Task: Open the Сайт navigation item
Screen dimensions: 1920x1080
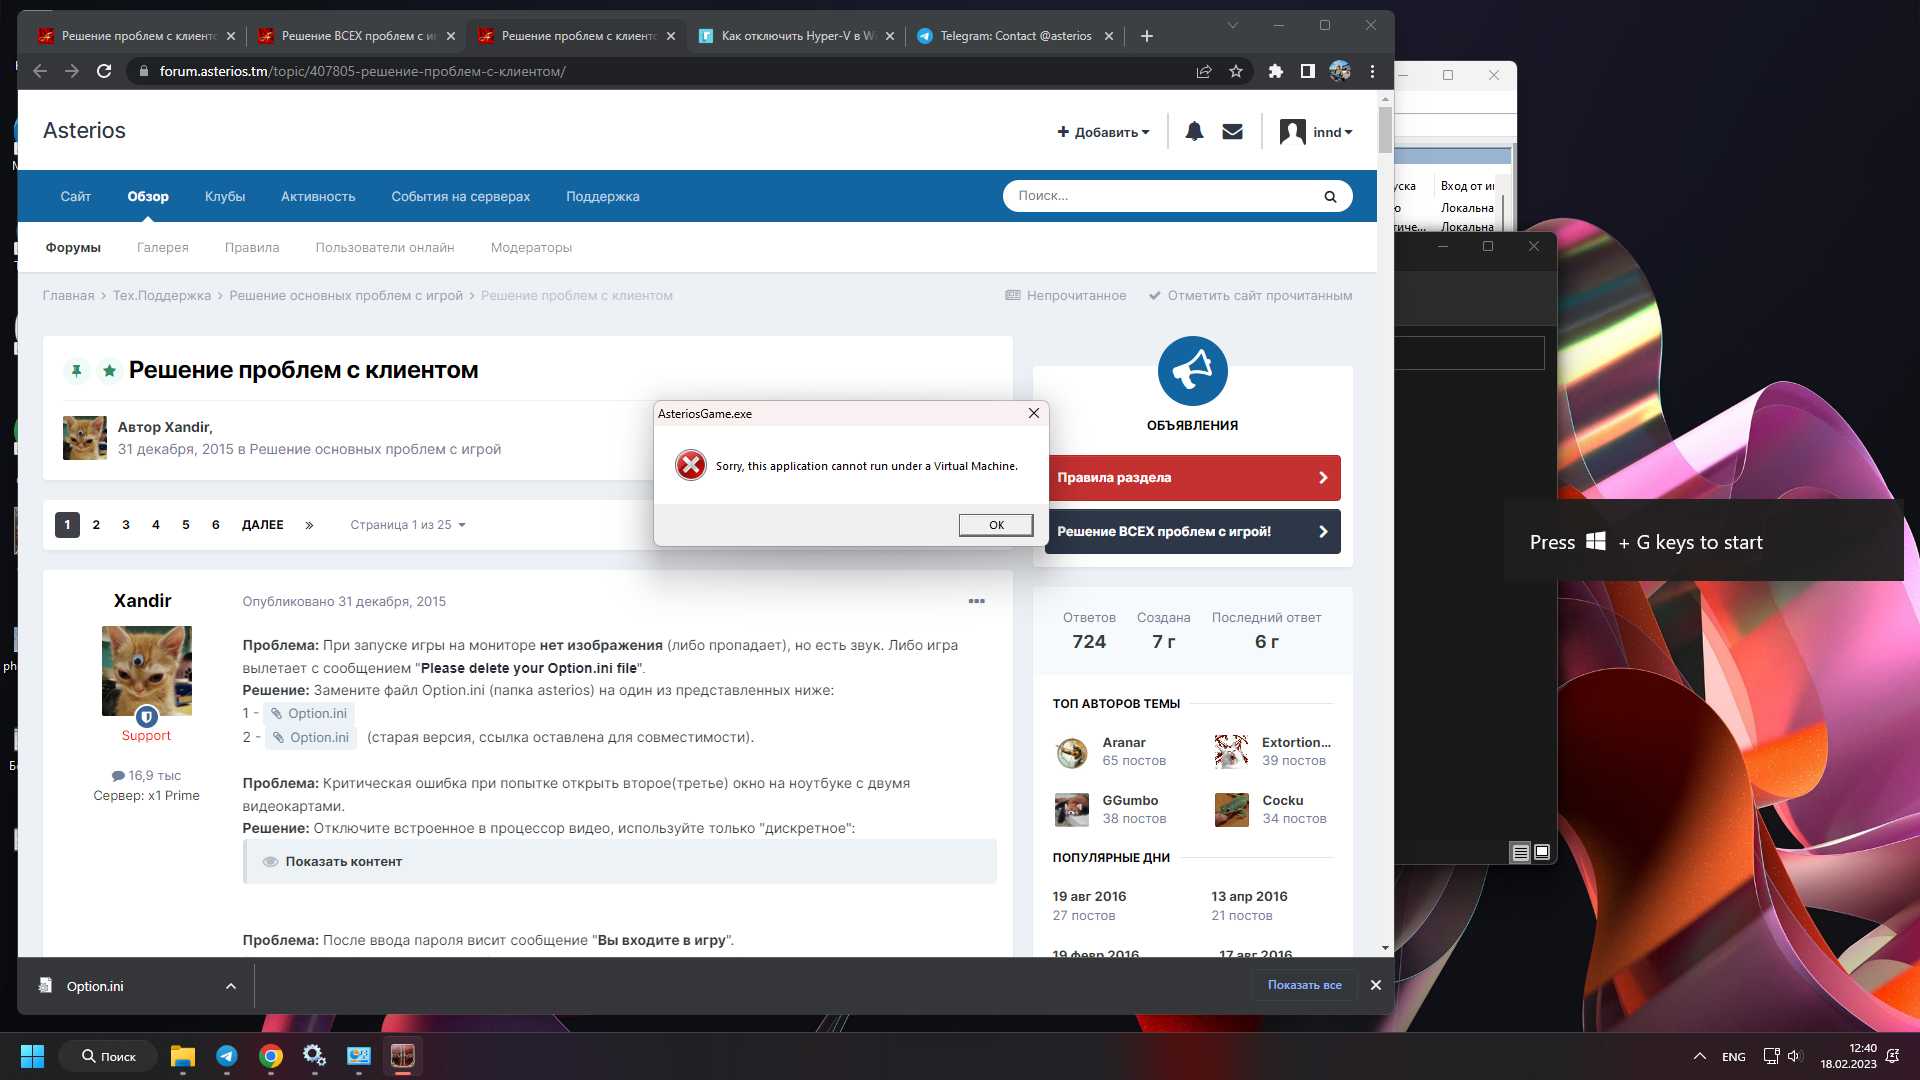Action: [x=75, y=196]
